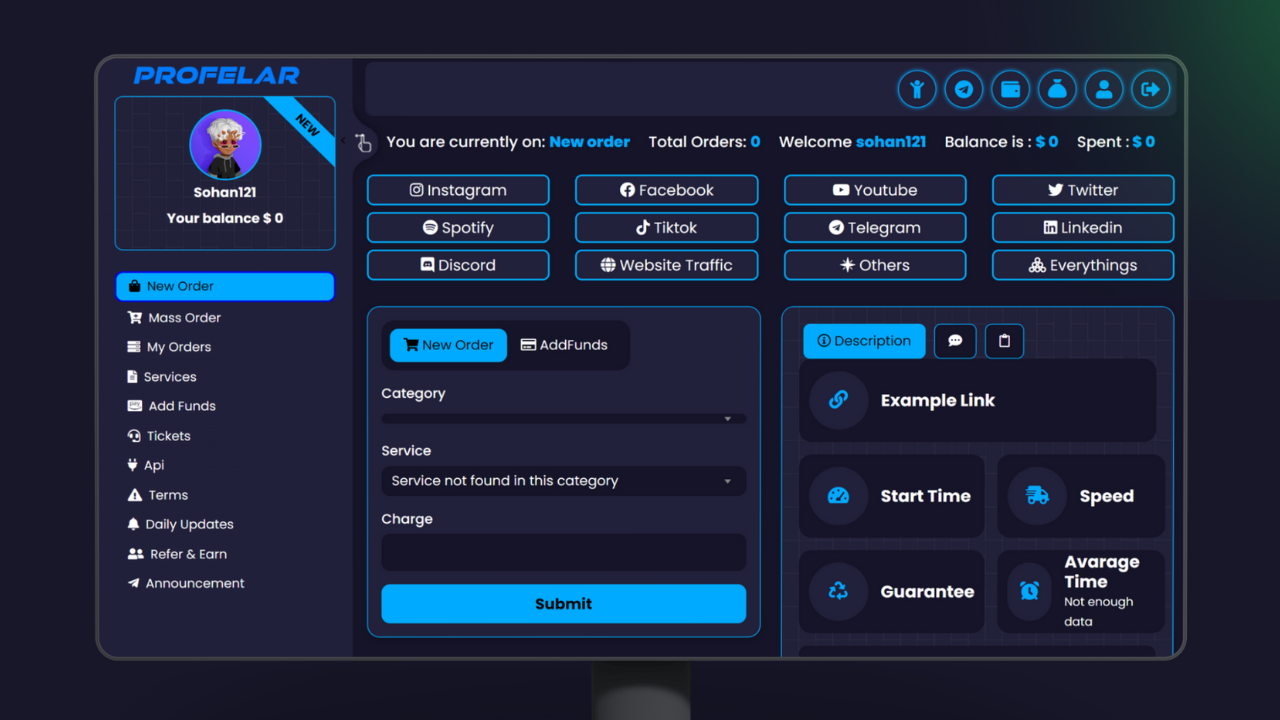Click the sidebar collapse hand icon
This screenshot has height=720, width=1280.
pyautogui.click(x=362, y=143)
